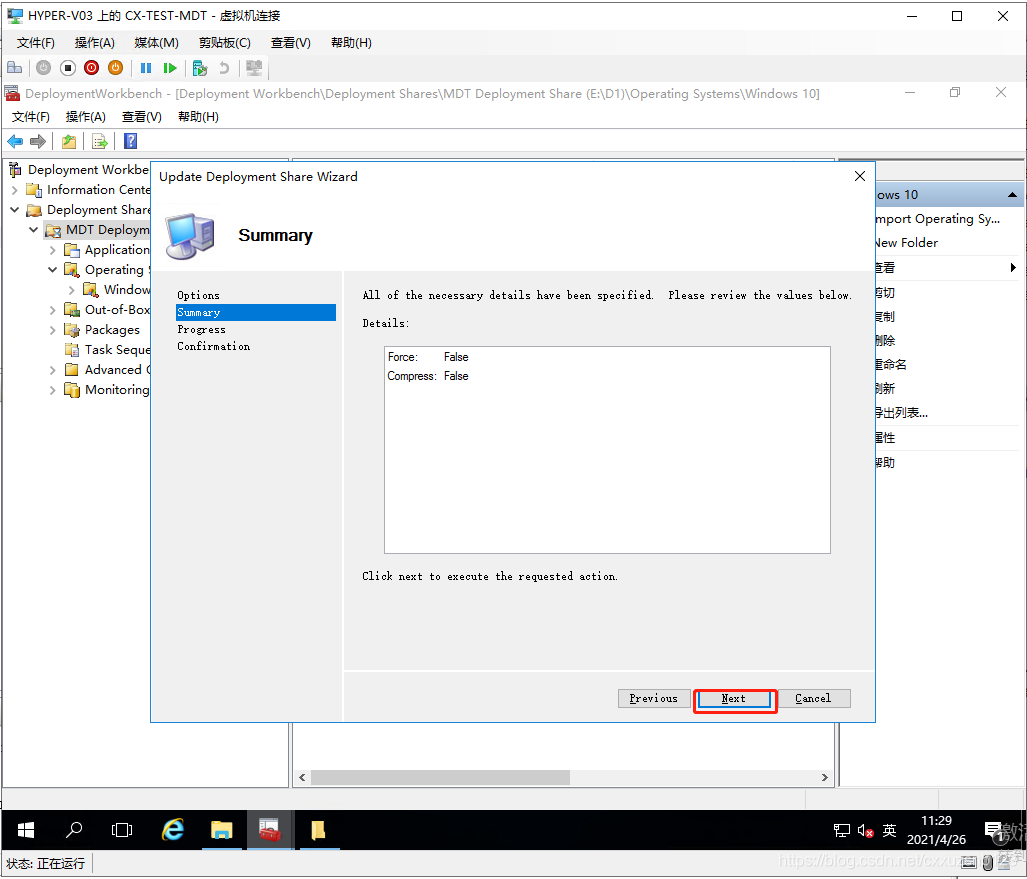Click the horizontal scrollbar thumb
This screenshot has width=1027, height=879.
[x=440, y=777]
